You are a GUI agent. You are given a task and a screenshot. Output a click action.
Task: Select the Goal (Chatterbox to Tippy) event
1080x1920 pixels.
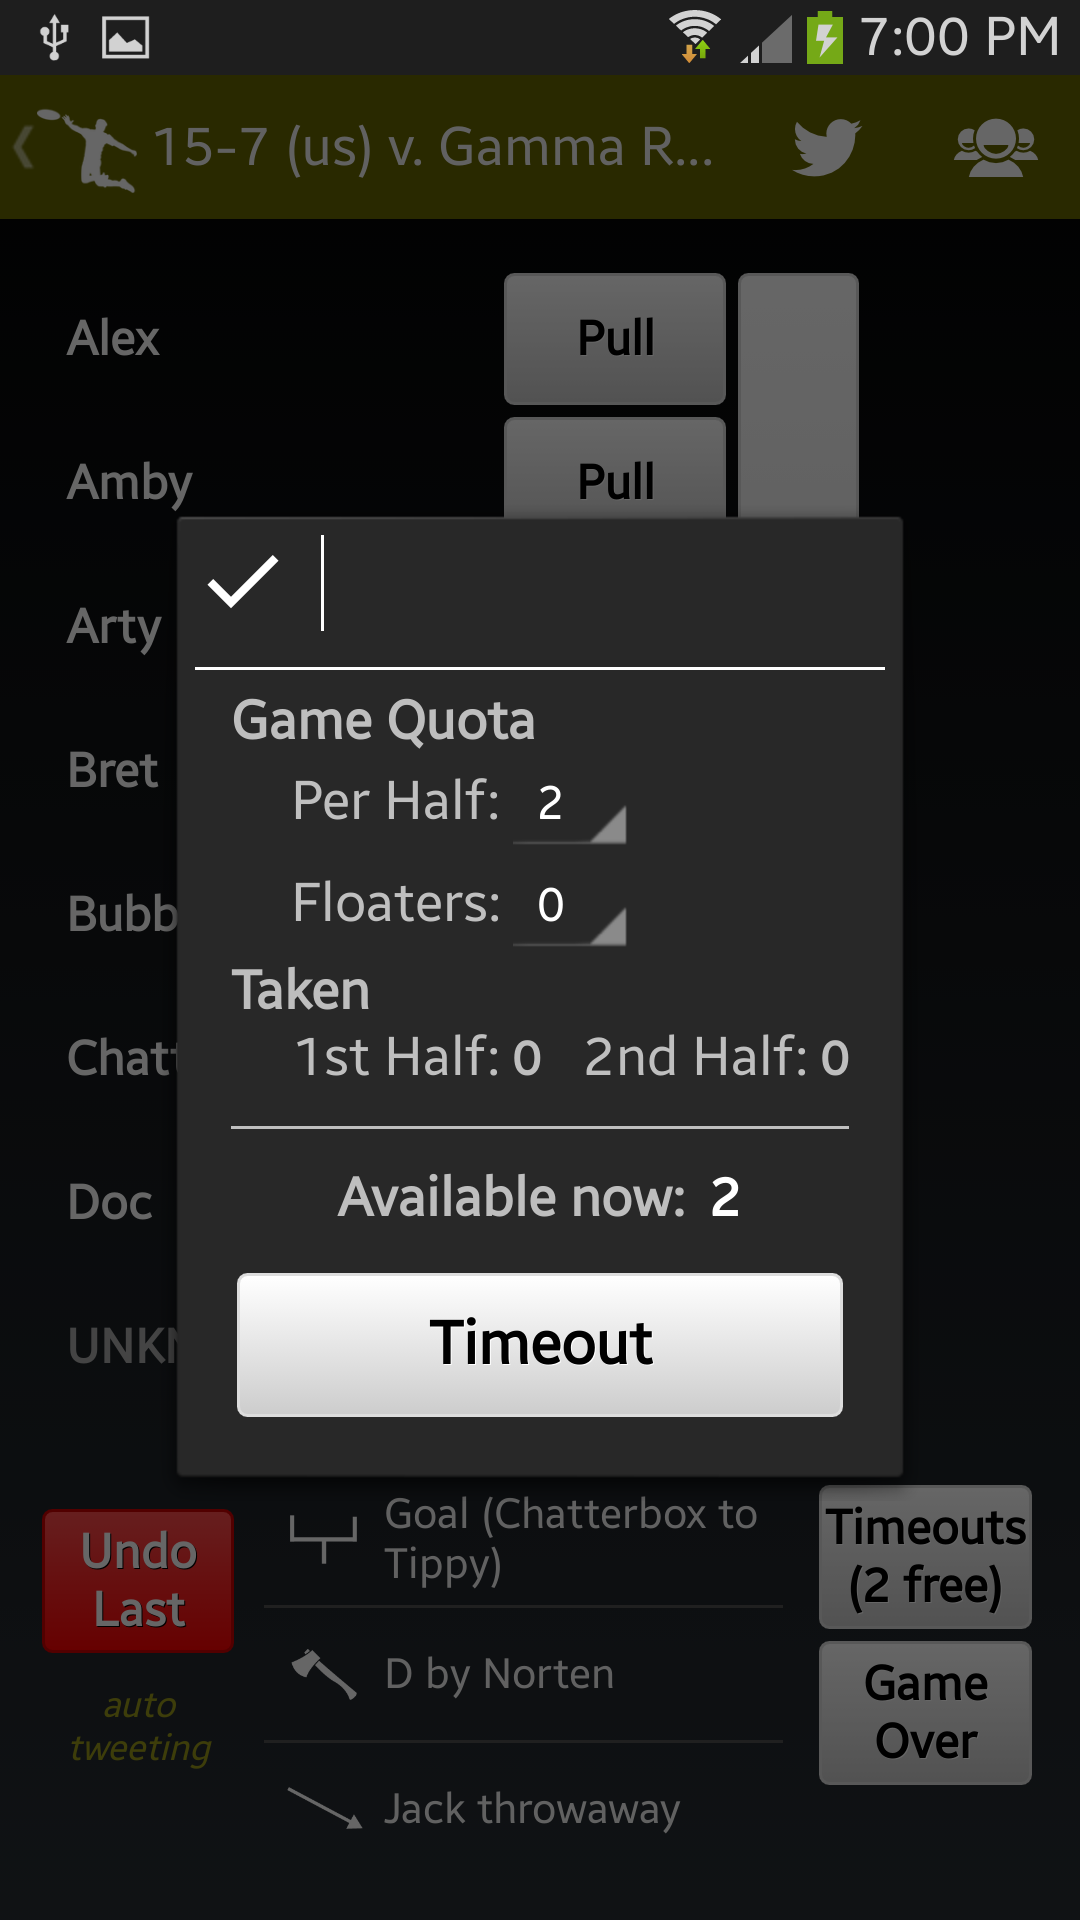pyautogui.click(x=523, y=1539)
